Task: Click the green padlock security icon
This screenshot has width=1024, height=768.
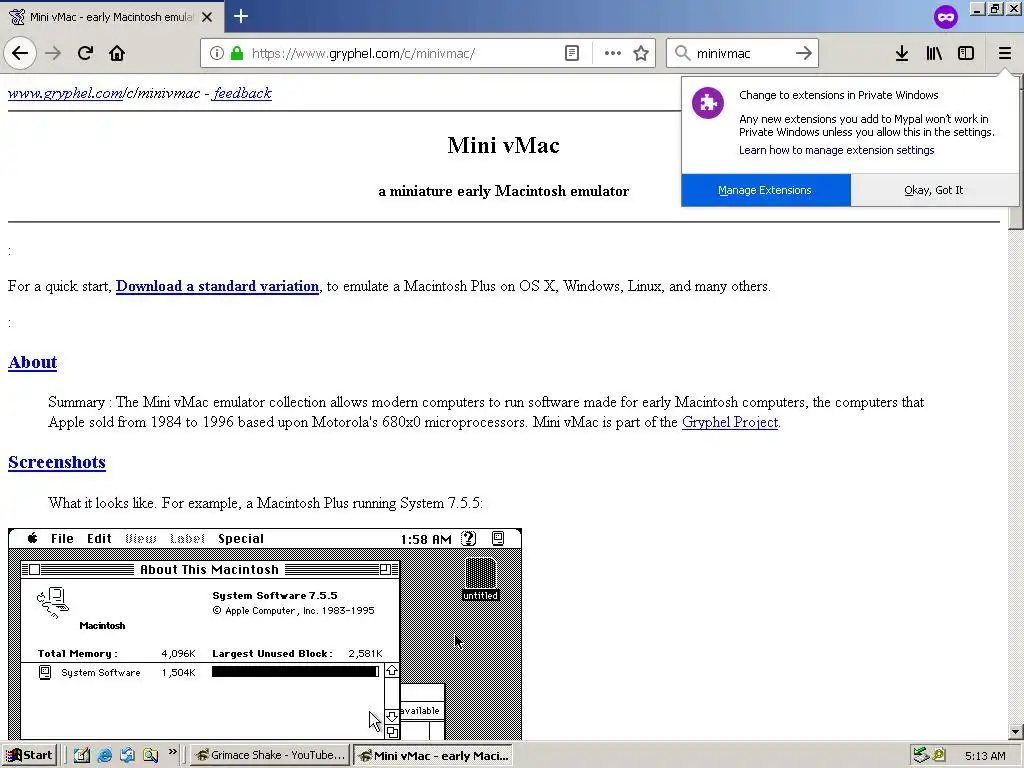Action: (236, 53)
